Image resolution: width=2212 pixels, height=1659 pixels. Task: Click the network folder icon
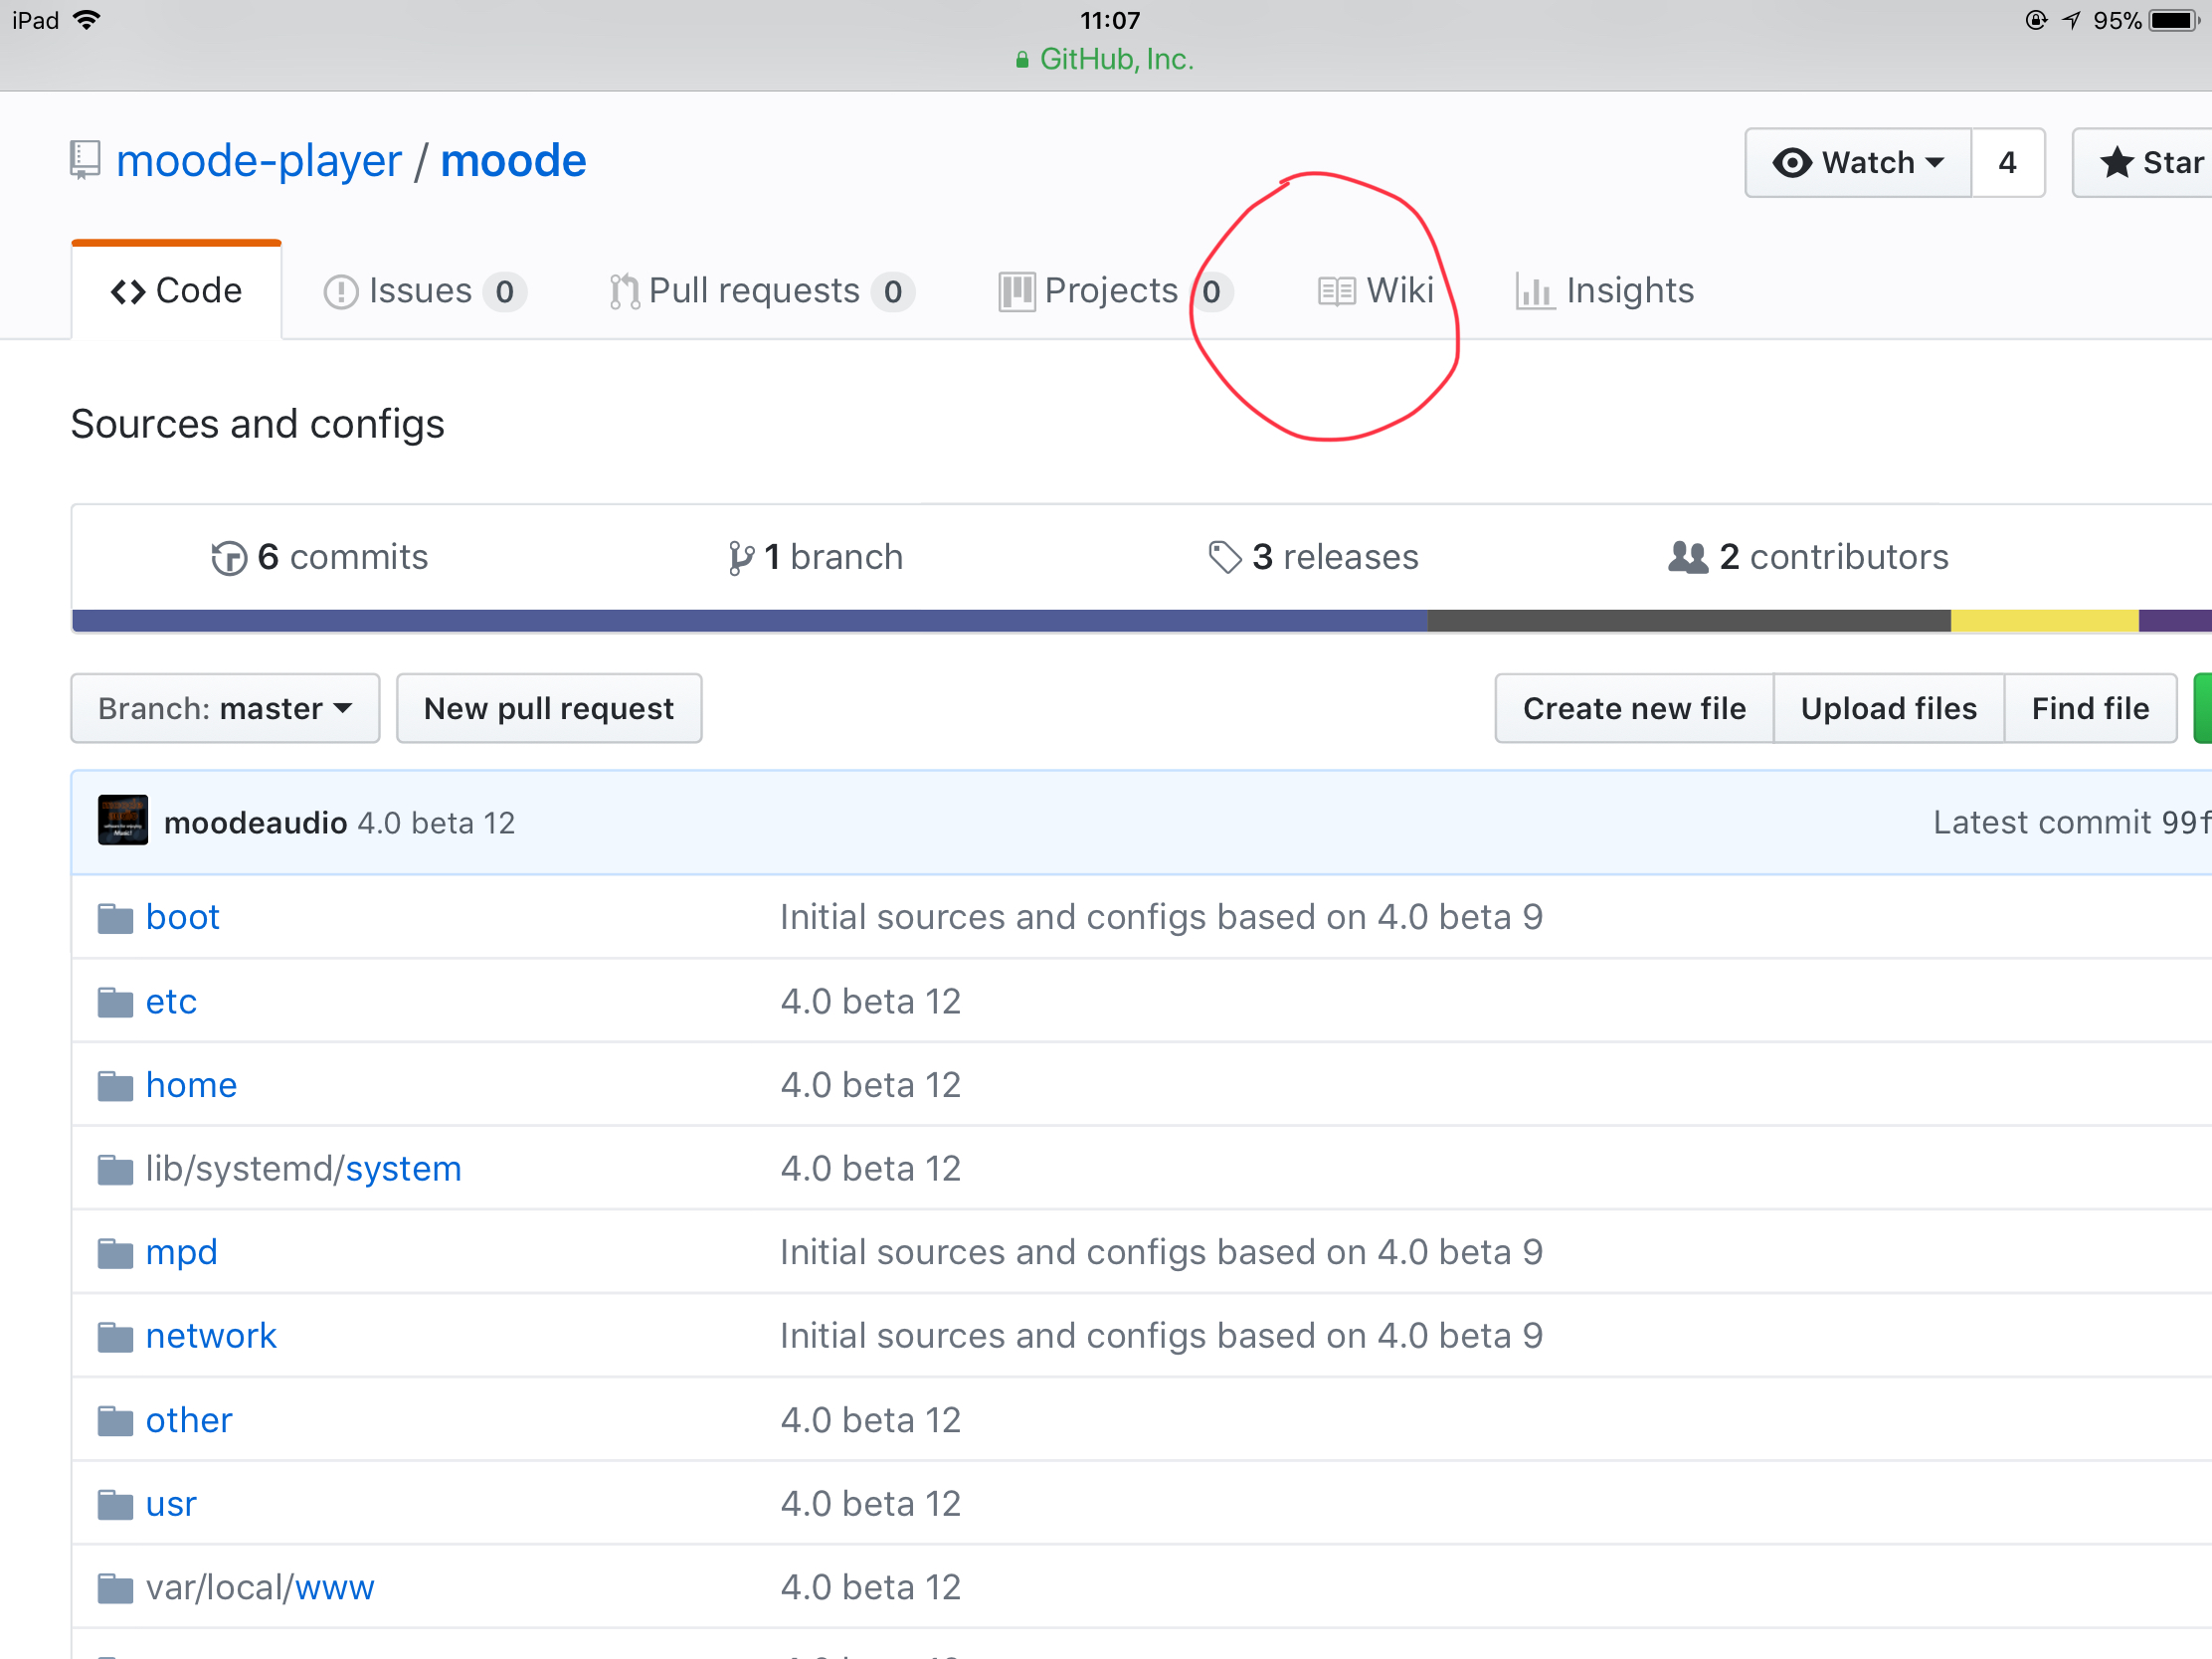pyautogui.click(x=115, y=1338)
